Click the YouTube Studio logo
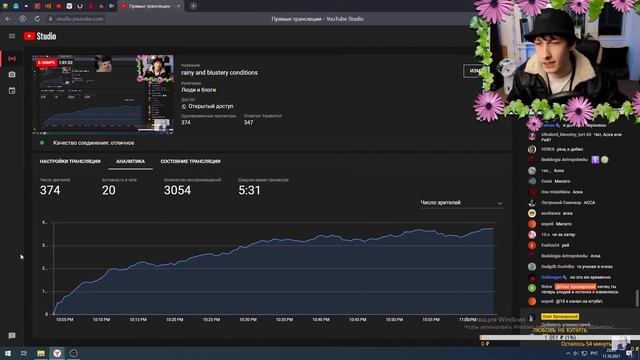The width and height of the screenshot is (640, 360). (40, 36)
